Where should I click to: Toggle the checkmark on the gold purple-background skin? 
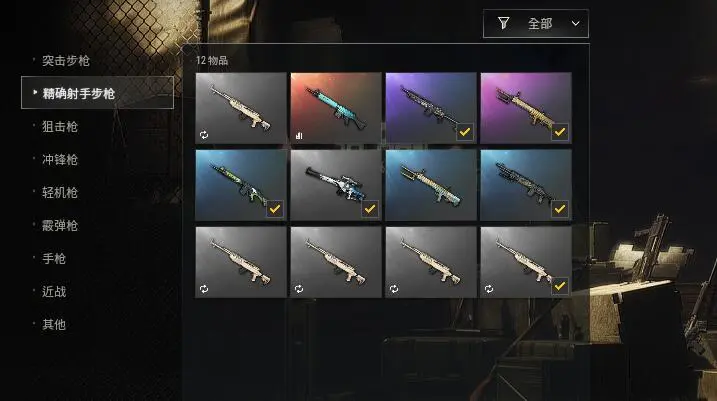tap(560, 132)
